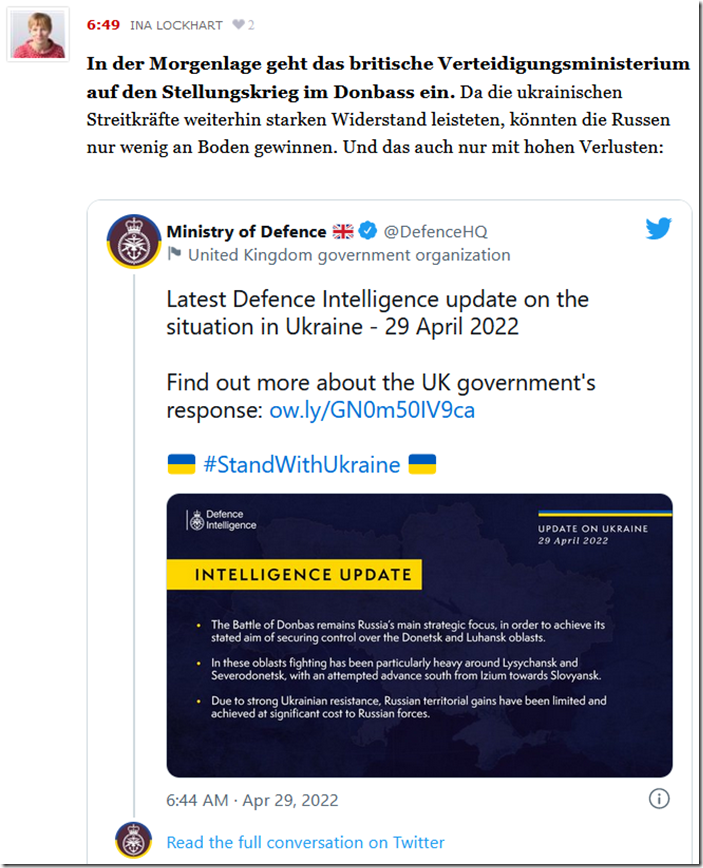The width and height of the screenshot is (703, 868).
Task: Click Ina Lockhart's author photo
Action: (39, 33)
